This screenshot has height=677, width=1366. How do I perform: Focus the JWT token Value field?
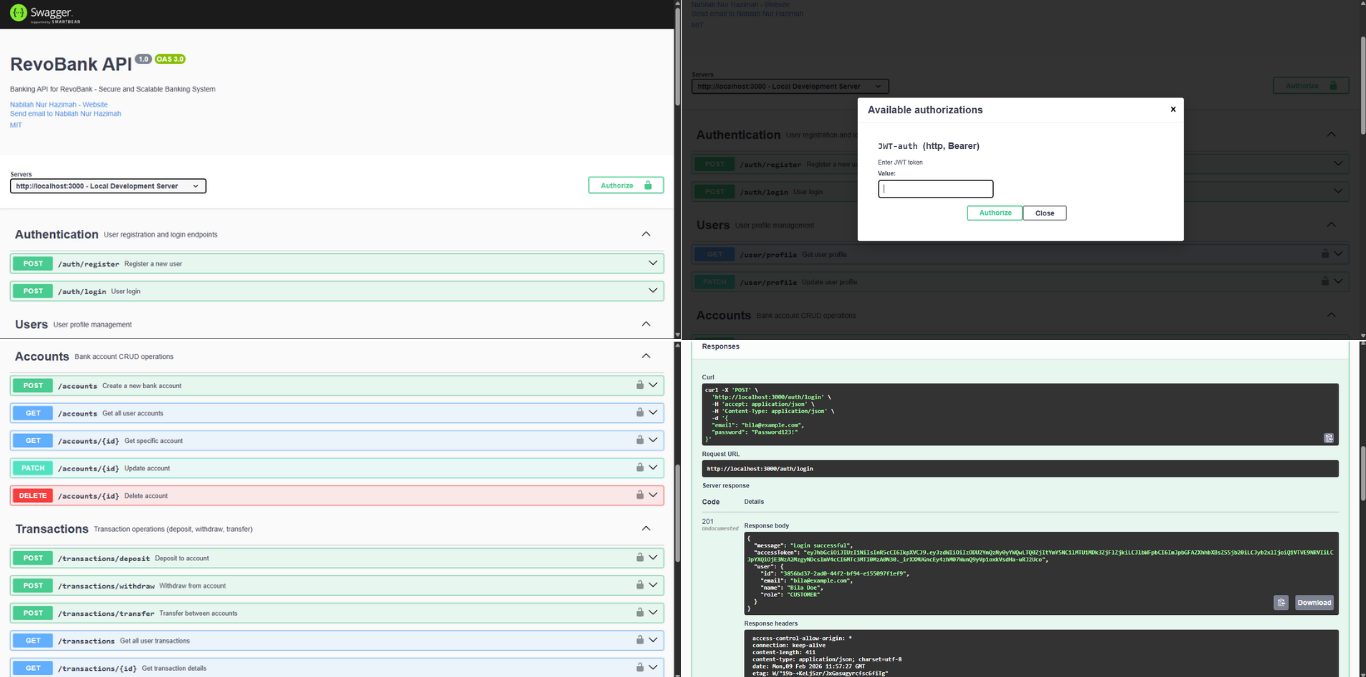pos(935,189)
